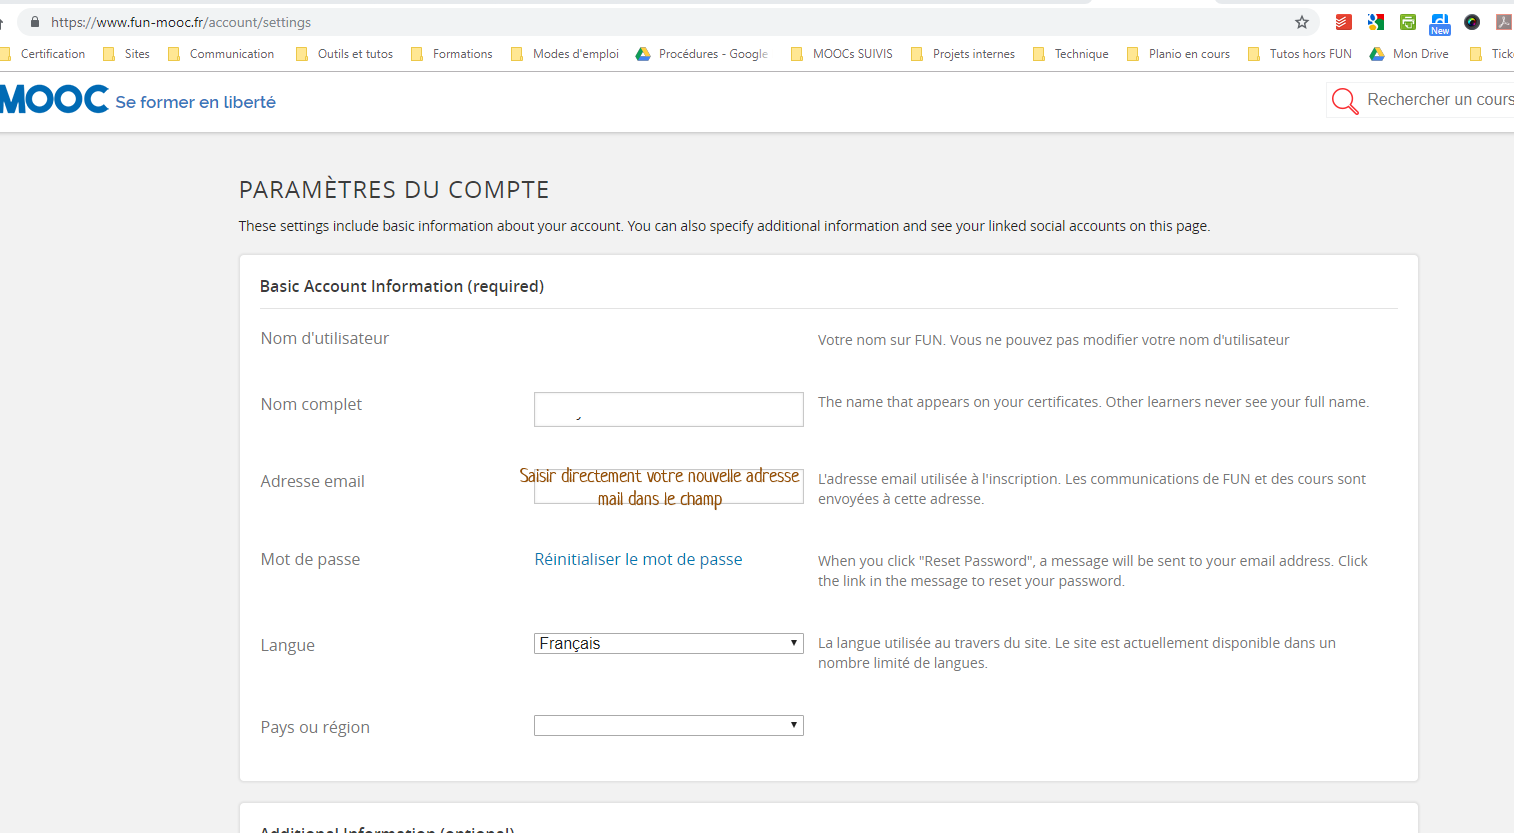Click the address bar URL
1514x833 pixels.
point(181,22)
